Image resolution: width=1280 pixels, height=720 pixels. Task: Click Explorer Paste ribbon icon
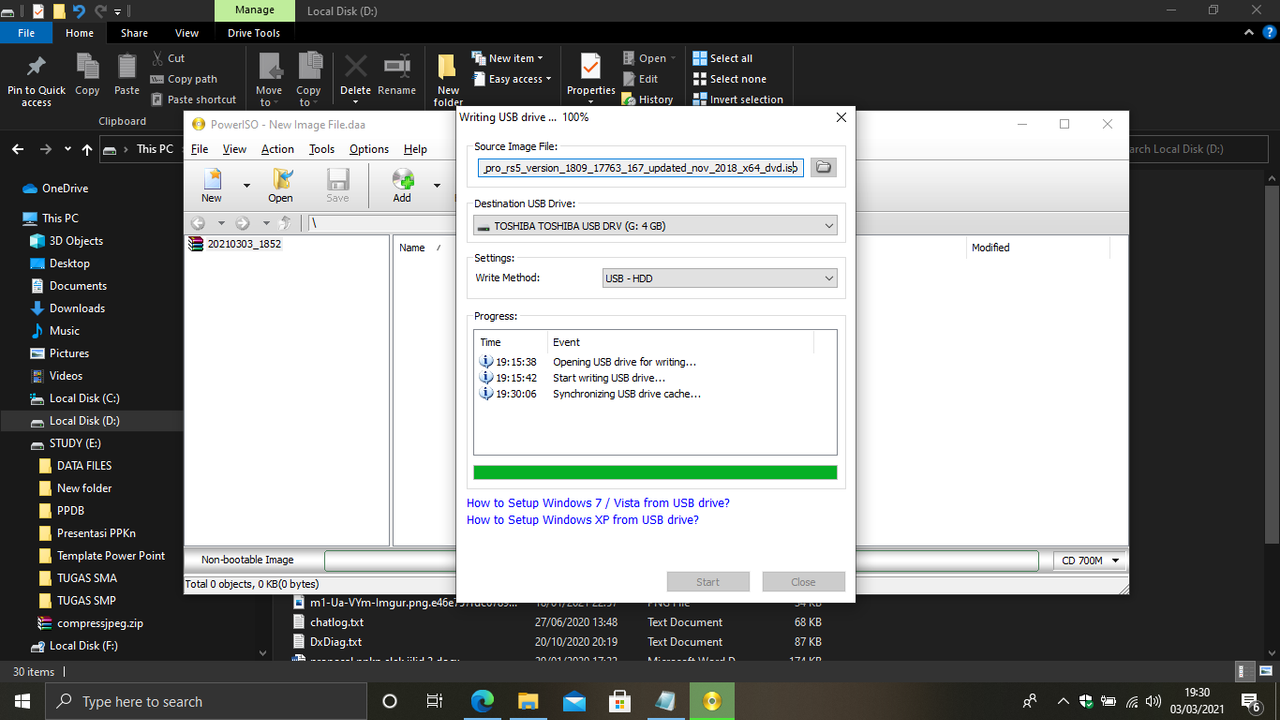point(127,74)
